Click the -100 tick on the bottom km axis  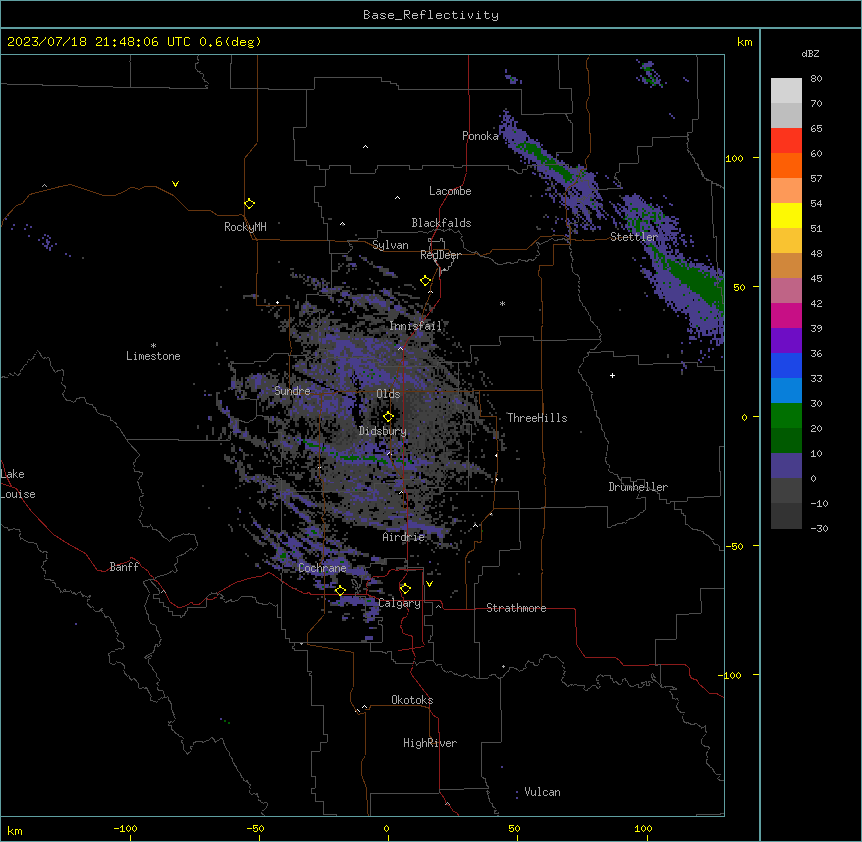(x=125, y=828)
